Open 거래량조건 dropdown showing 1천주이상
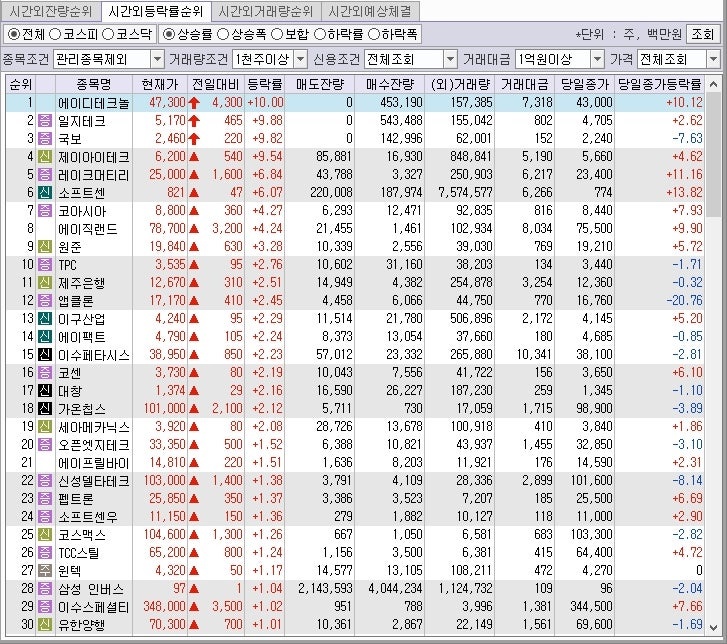The image size is (727, 644). pos(269,59)
